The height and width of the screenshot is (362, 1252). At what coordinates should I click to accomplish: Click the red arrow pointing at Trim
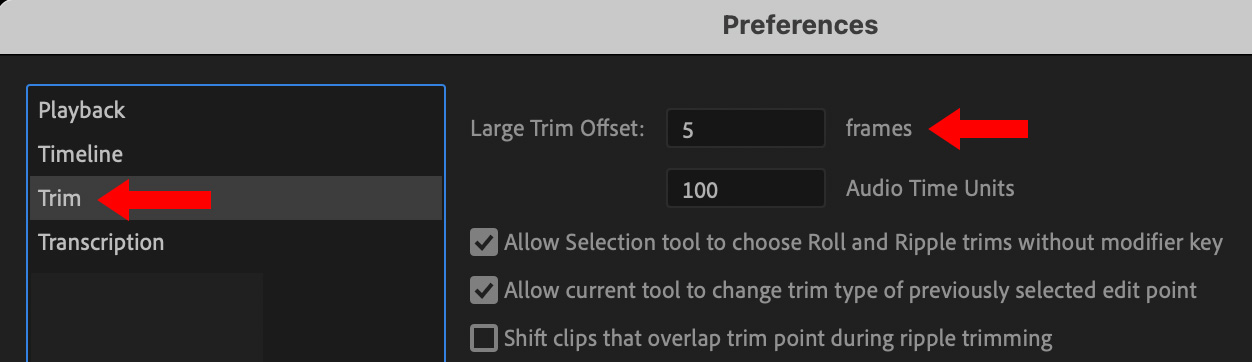pos(155,200)
